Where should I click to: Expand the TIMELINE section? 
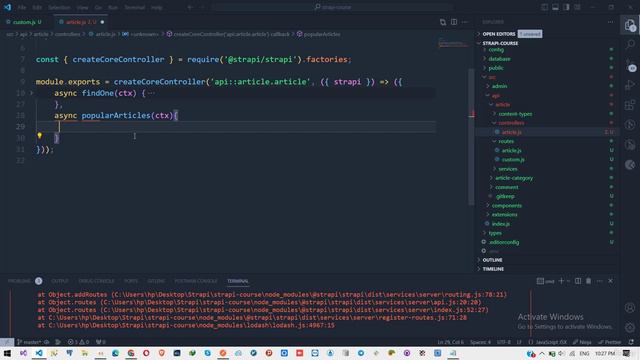coord(493,269)
